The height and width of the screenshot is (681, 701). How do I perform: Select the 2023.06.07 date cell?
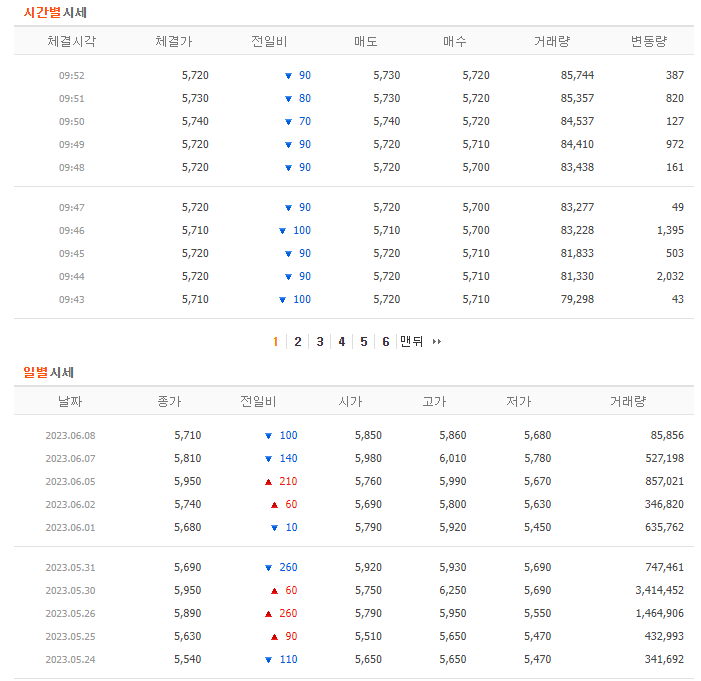tap(70, 459)
